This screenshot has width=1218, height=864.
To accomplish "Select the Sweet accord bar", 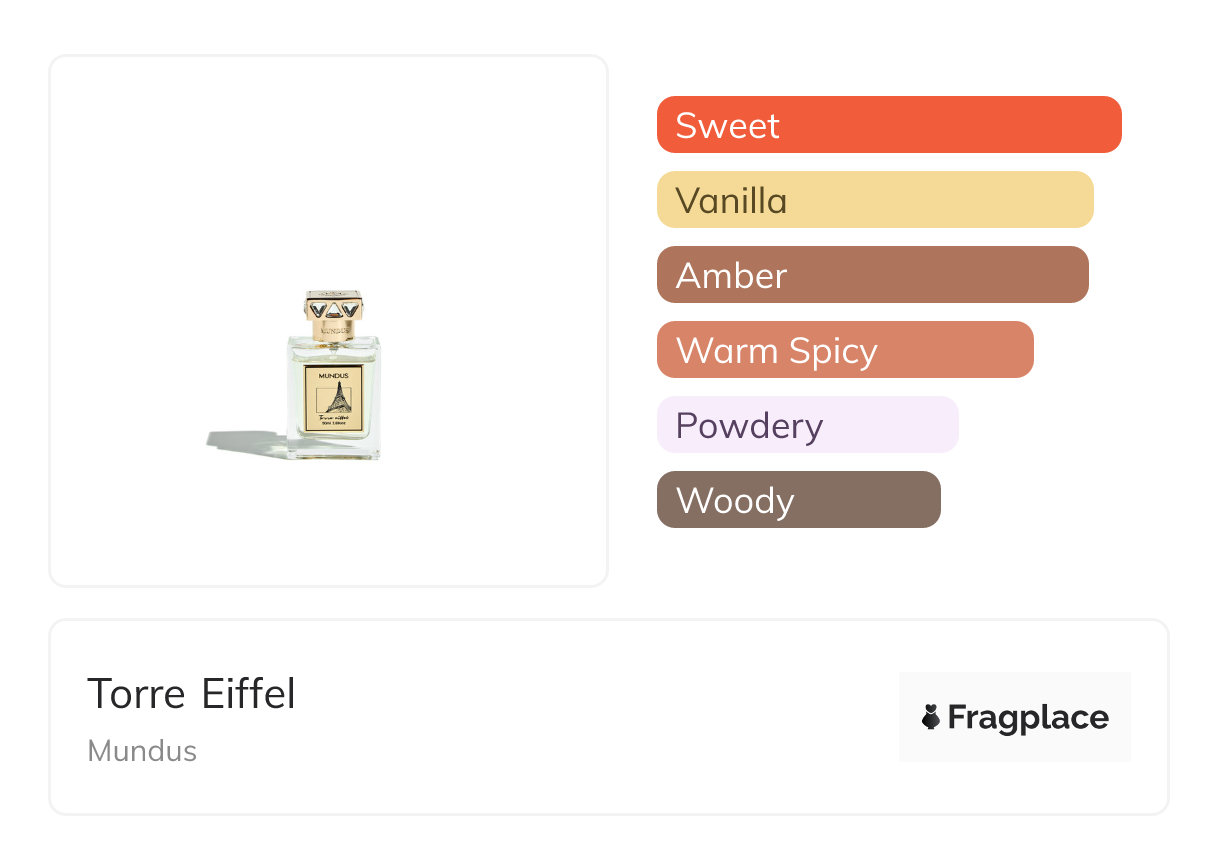I will (x=888, y=125).
